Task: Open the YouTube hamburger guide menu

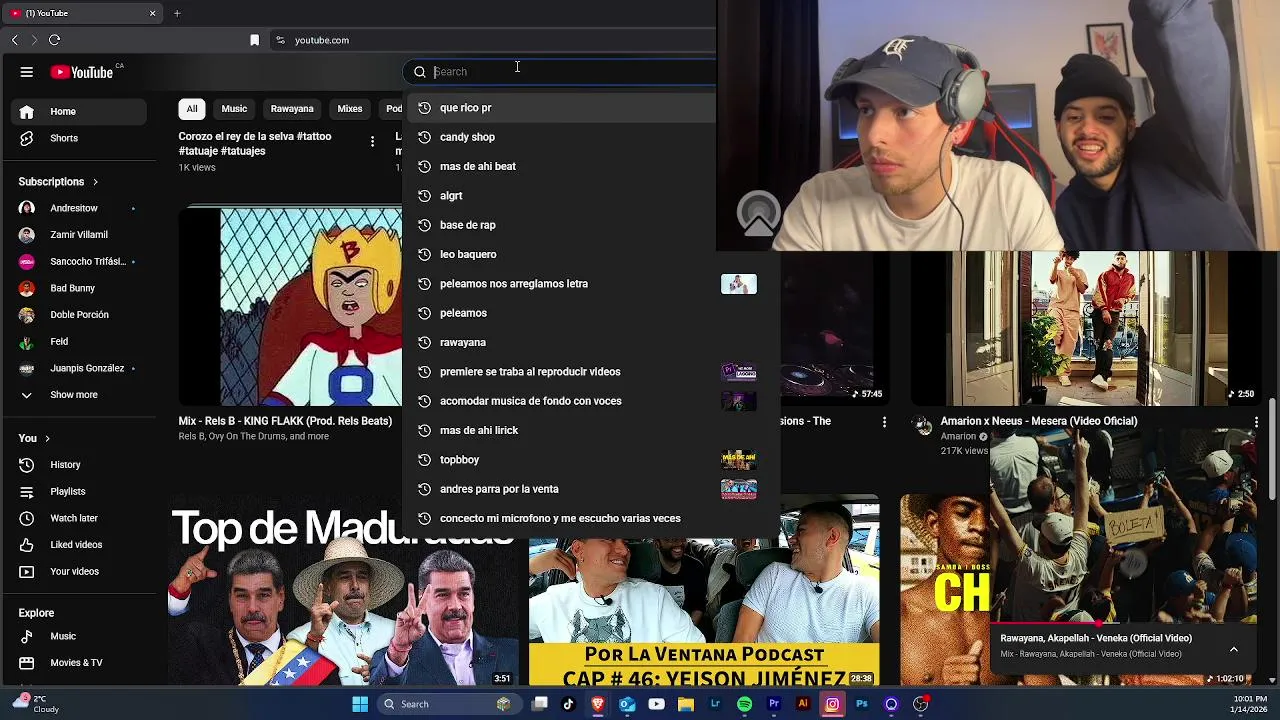Action: point(27,72)
